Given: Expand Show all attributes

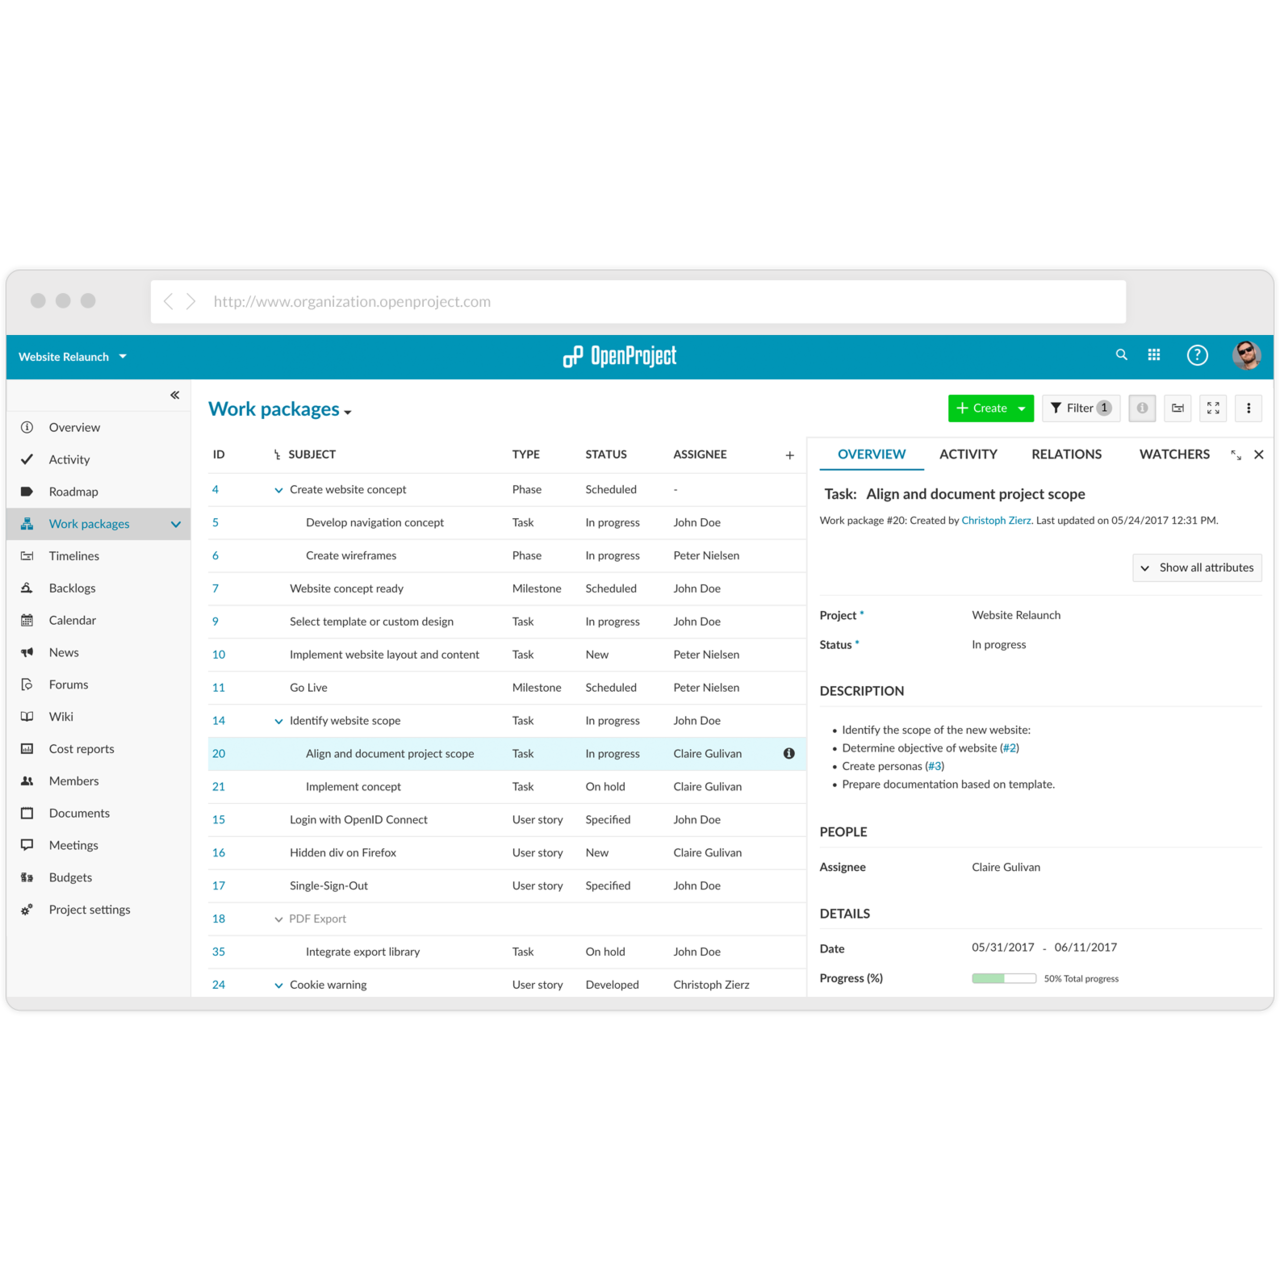Looking at the screenshot, I should click(1196, 567).
